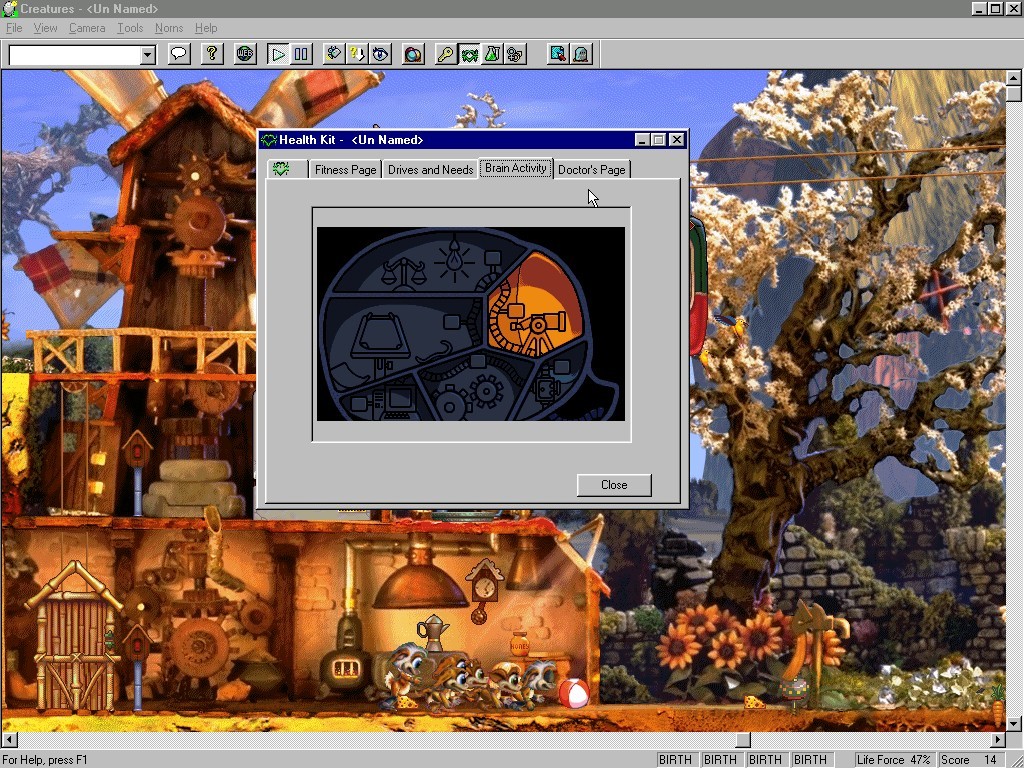Click the monitor with pointer toolbar icon

click(x=558, y=54)
